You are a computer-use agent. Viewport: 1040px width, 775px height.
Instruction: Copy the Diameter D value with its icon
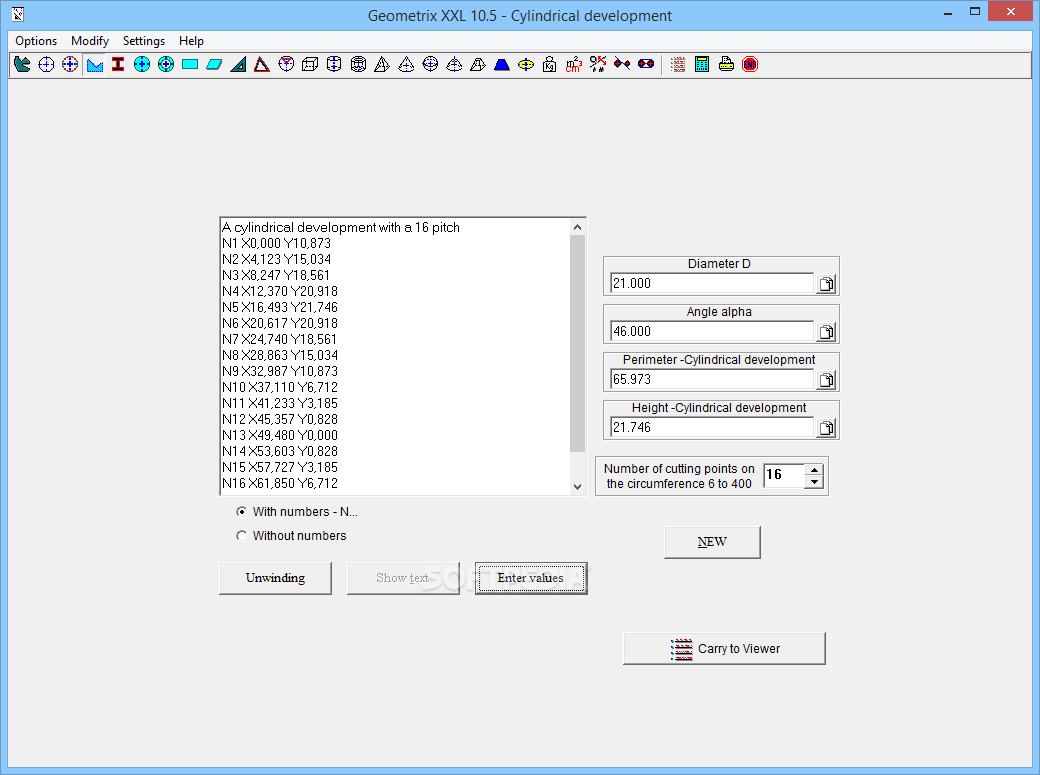coord(826,284)
